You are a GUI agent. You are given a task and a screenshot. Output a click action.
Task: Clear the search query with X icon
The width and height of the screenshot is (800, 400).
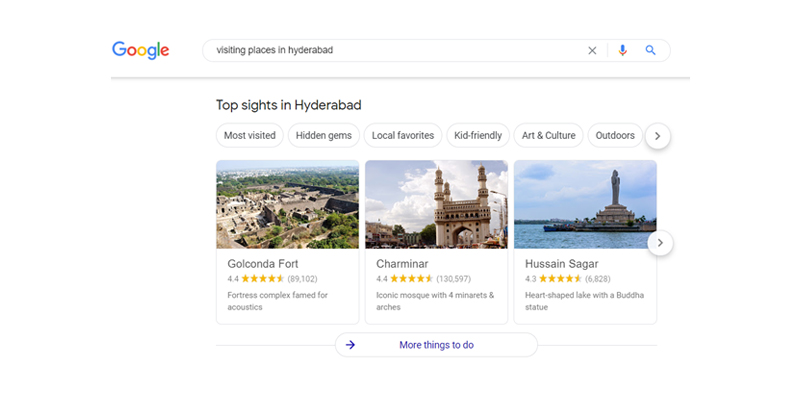(x=592, y=51)
